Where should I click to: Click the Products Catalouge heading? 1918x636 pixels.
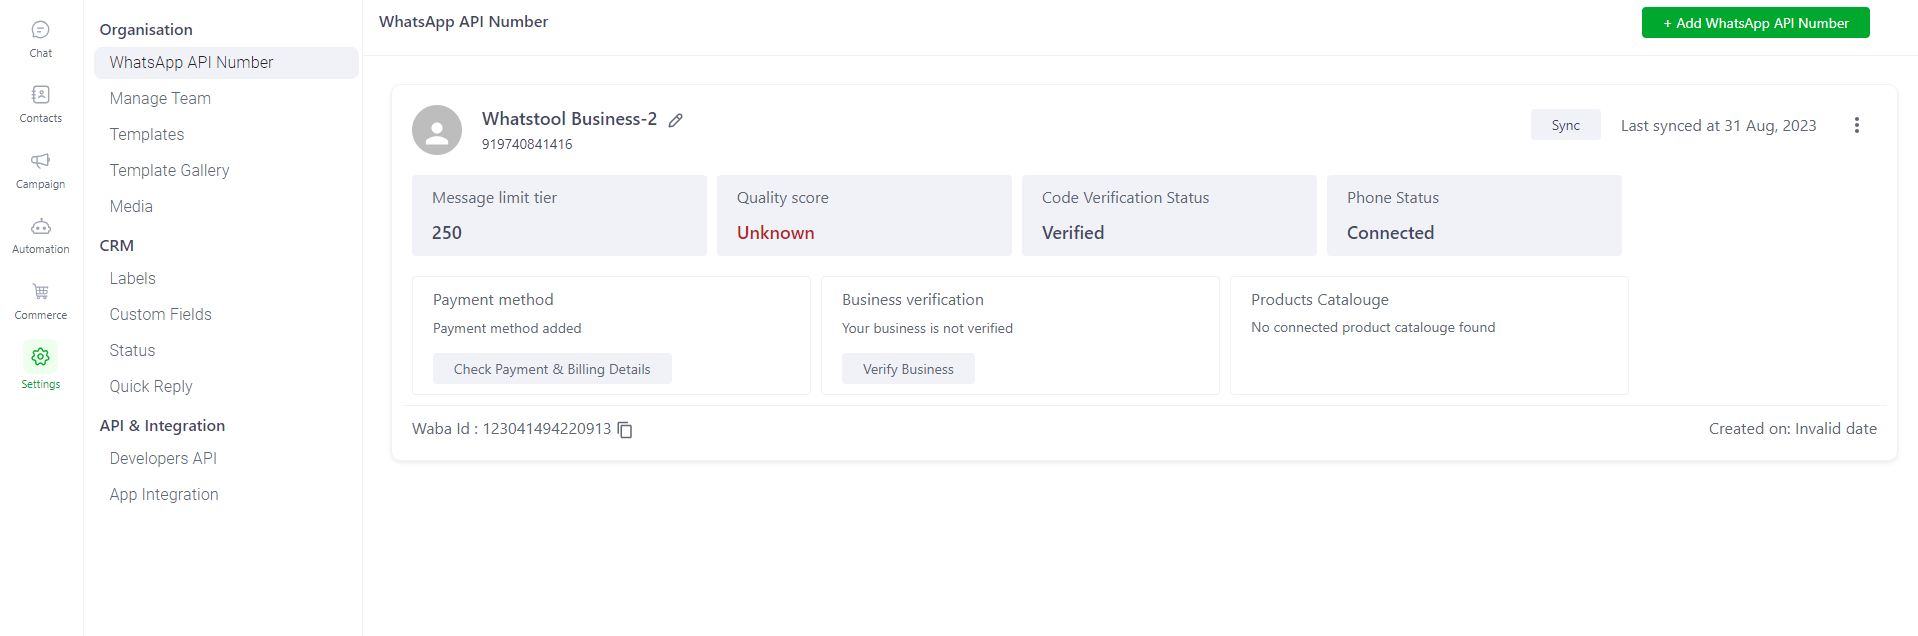pyautogui.click(x=1319, y=300)
